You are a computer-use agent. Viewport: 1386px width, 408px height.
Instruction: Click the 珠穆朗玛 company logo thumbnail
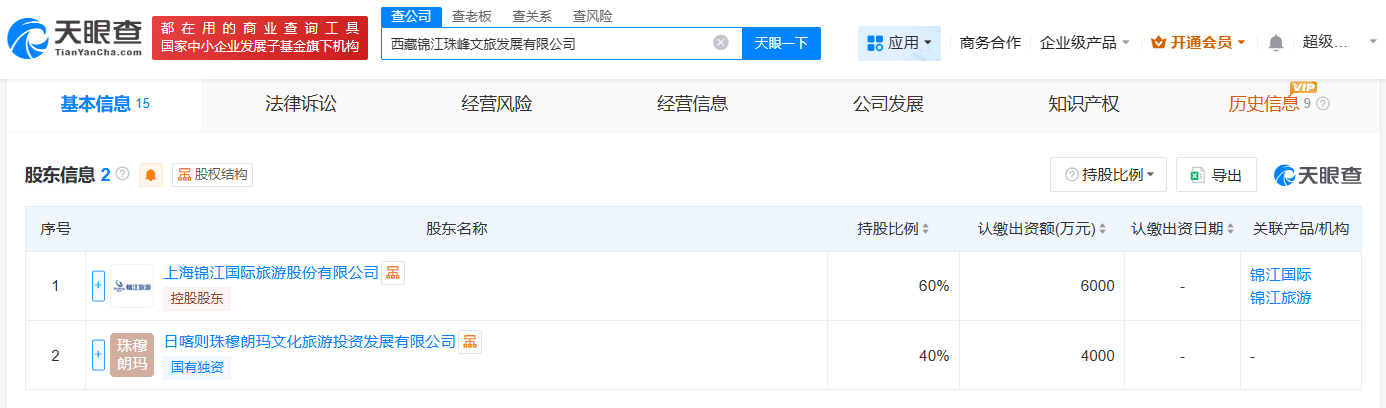(132, 355)
